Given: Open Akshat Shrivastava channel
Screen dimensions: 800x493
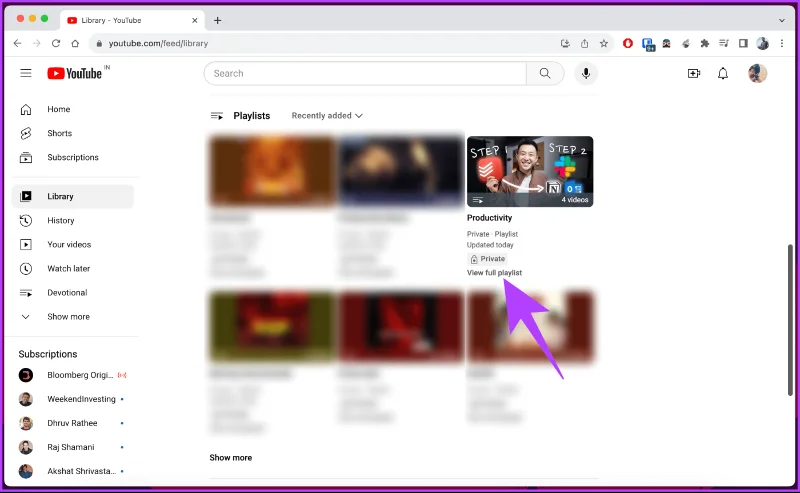Looking at the screenshot, I should 73,471.
